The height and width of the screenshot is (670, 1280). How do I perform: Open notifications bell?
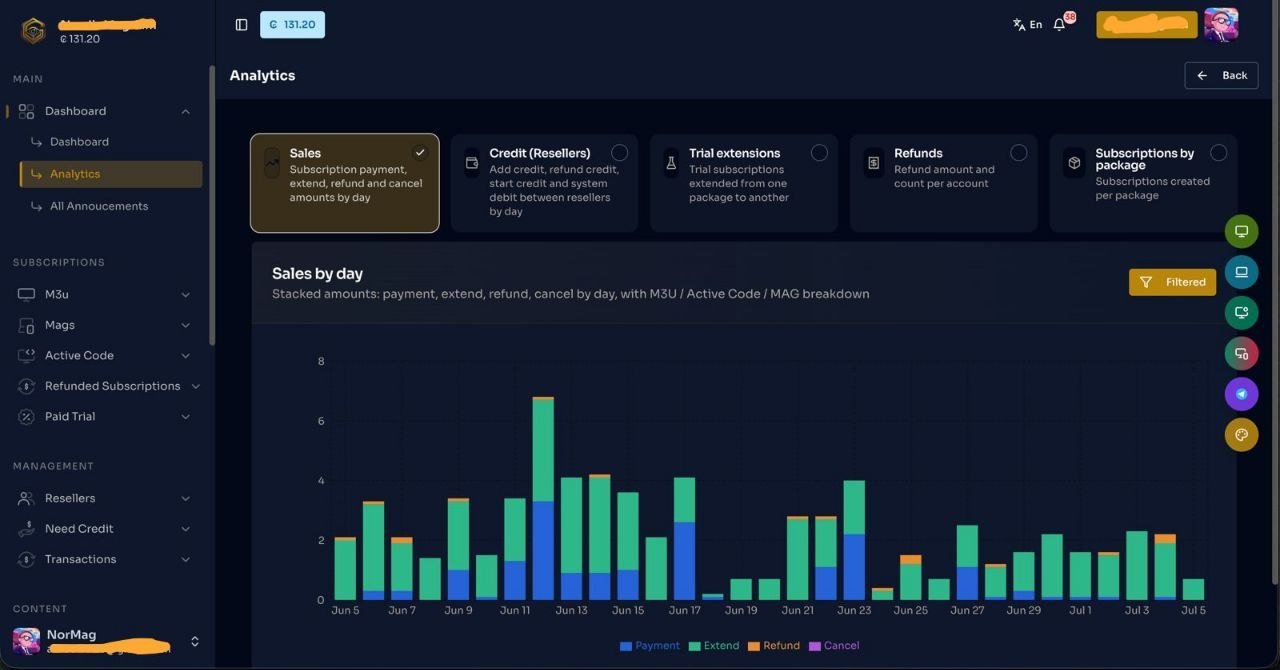pos(1060,25)
